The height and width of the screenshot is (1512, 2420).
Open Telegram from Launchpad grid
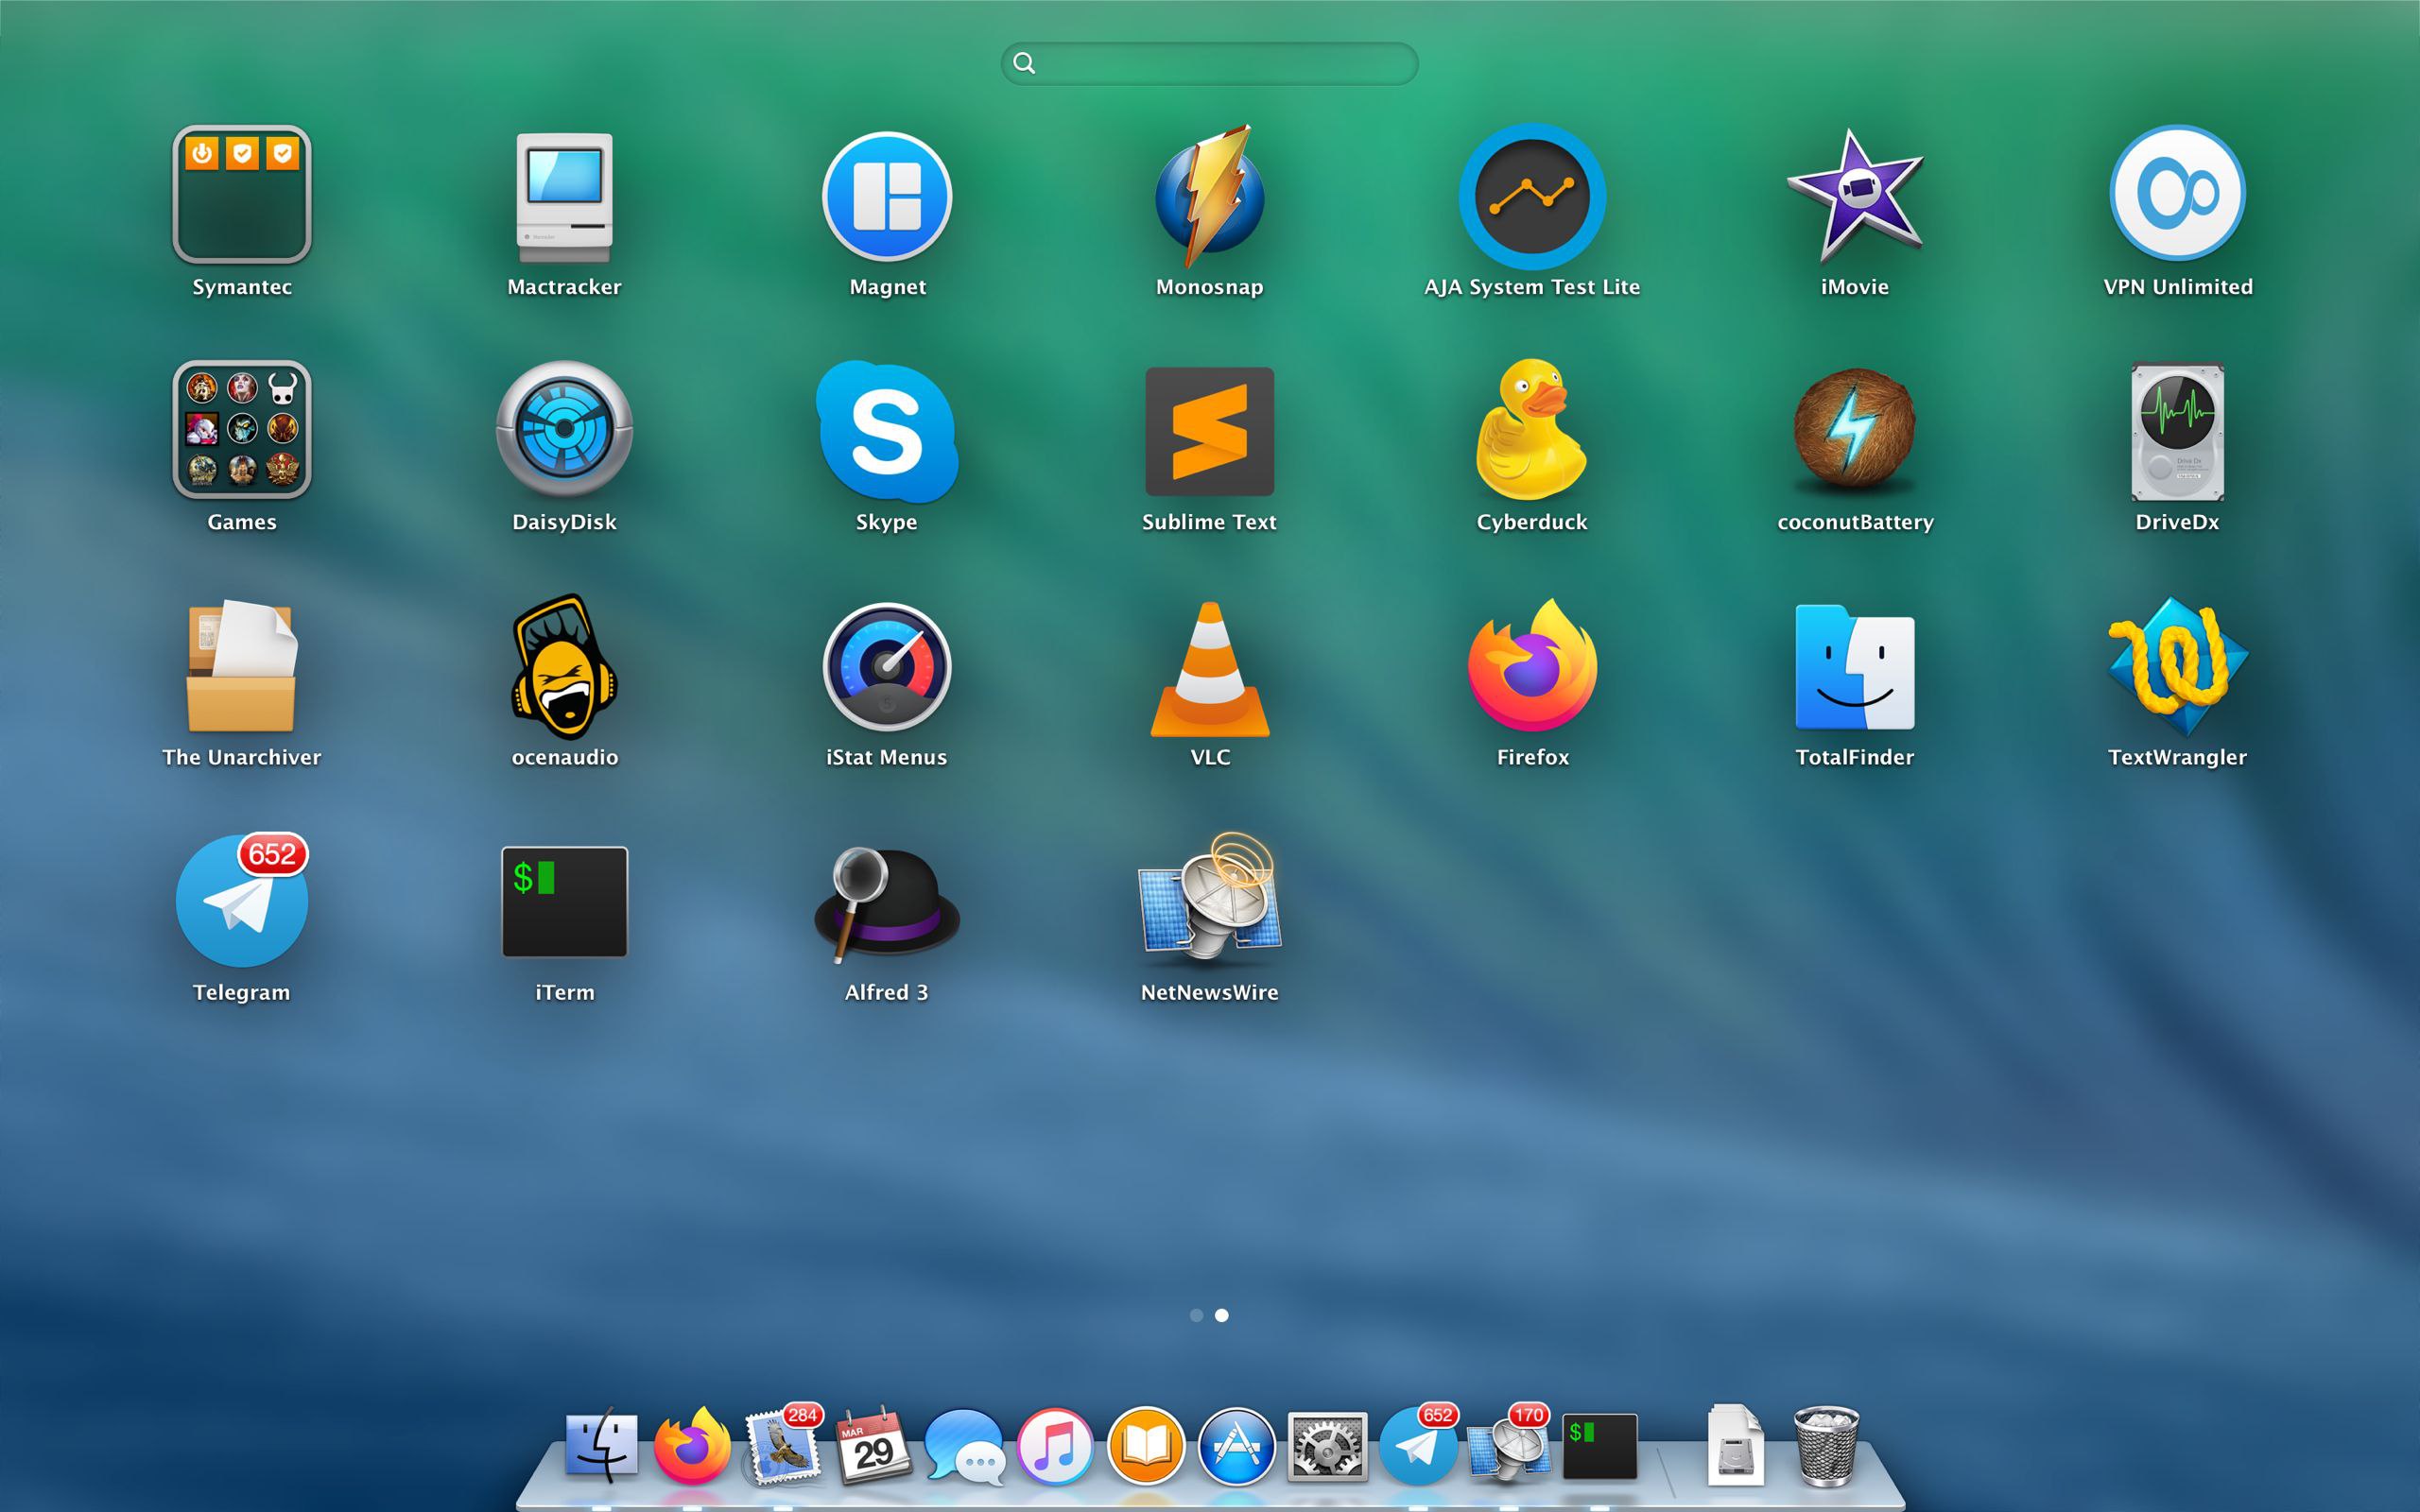tap(242, 900)
